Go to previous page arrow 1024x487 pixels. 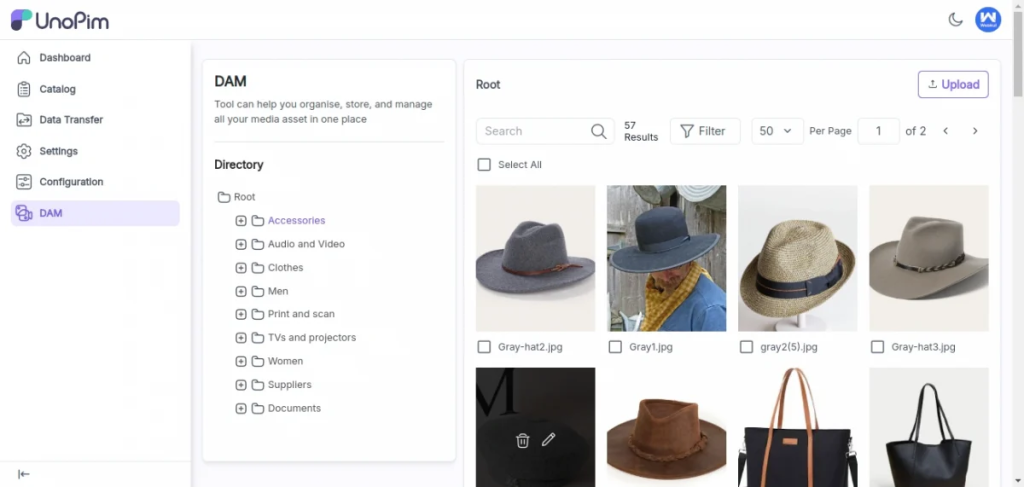[x=946, y=131]
